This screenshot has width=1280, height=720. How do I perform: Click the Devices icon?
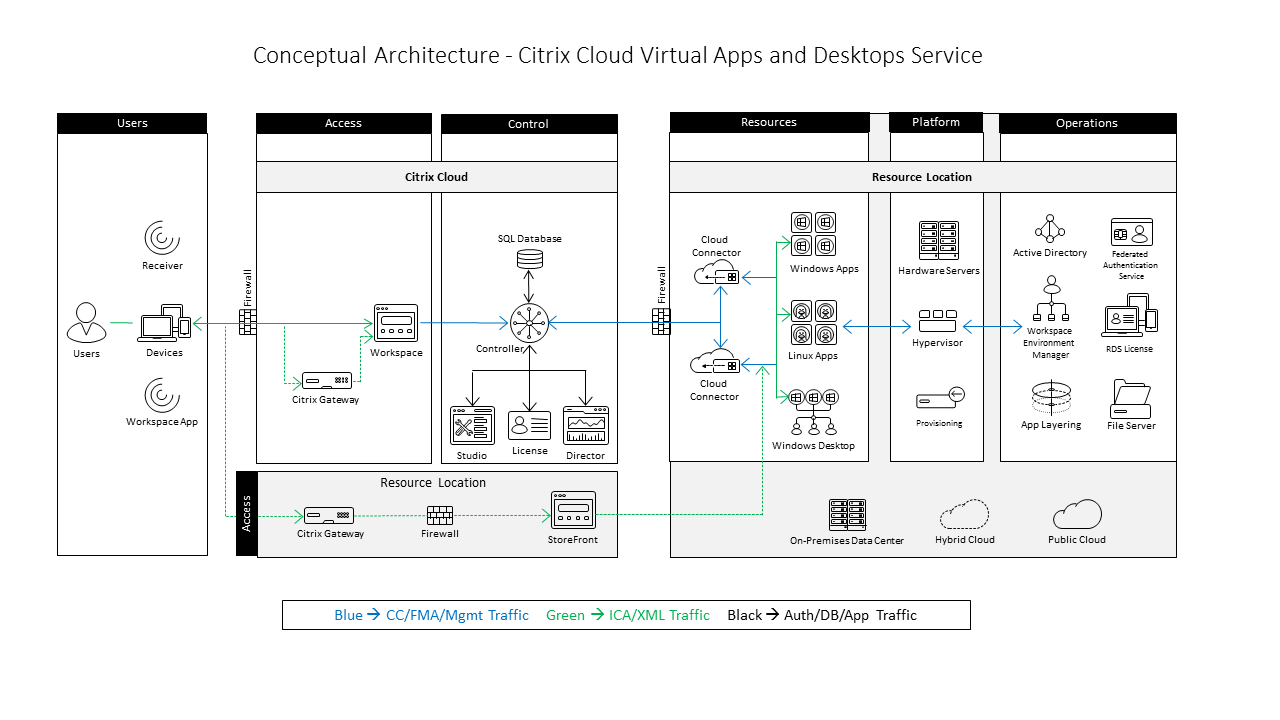pyautogui.click(x=165, y=324)
